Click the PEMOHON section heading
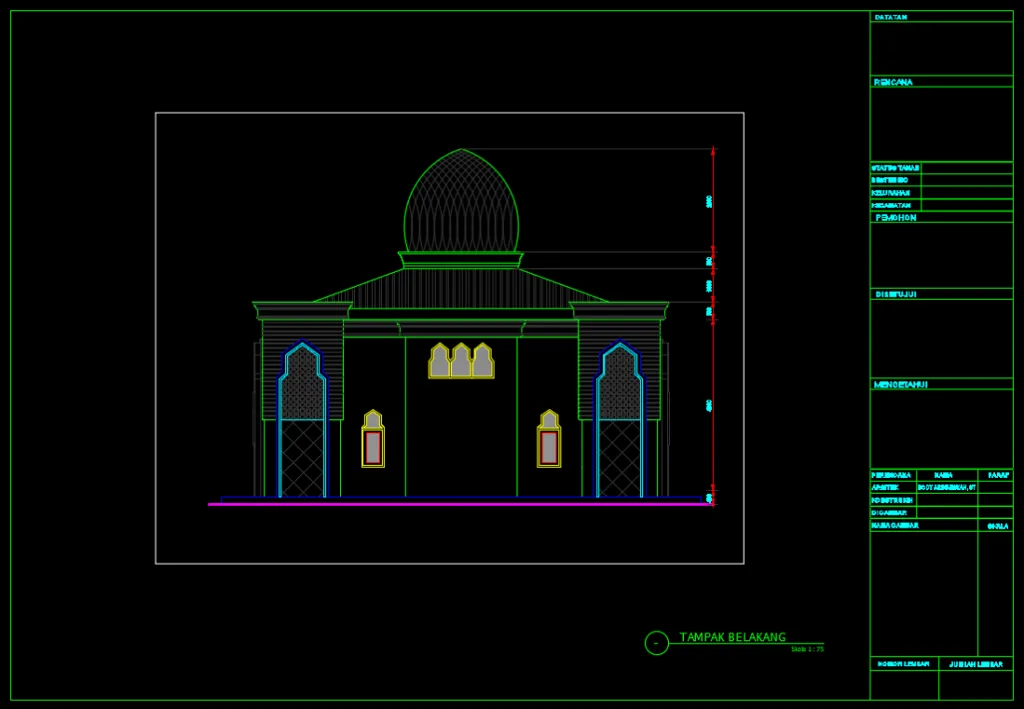 [895, 217]
